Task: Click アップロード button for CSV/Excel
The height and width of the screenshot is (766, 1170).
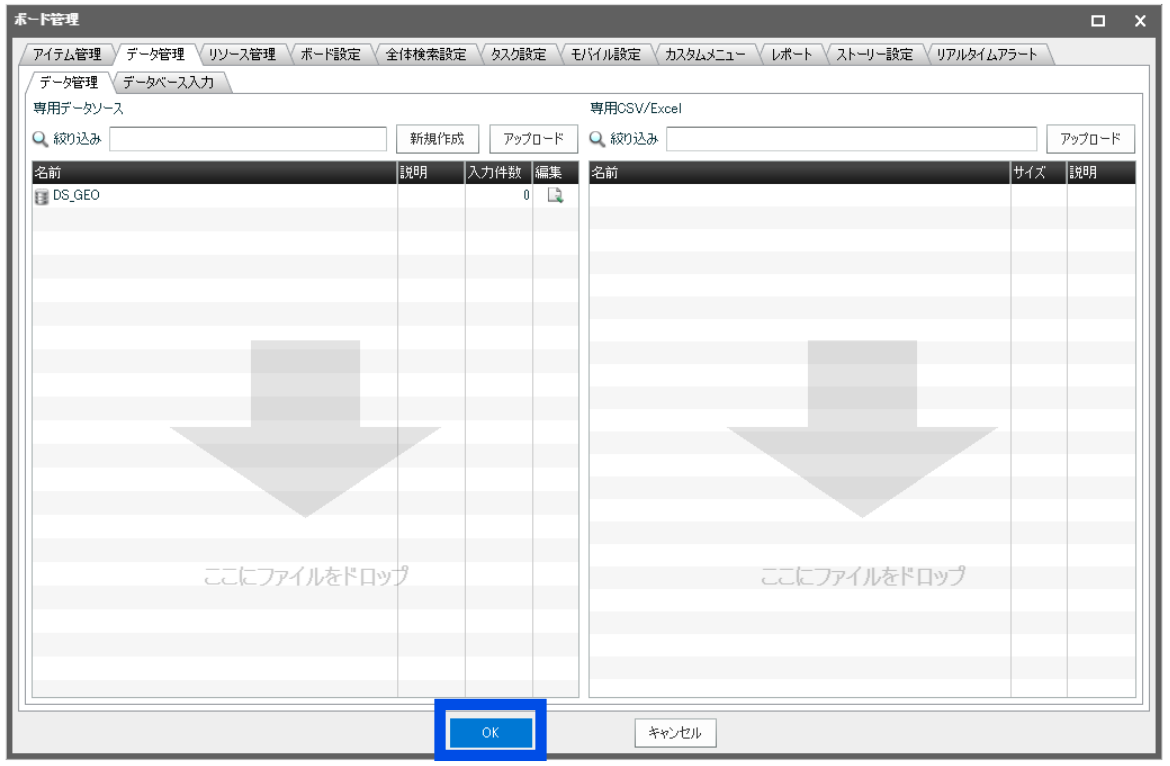Action: click(1090, 138)
